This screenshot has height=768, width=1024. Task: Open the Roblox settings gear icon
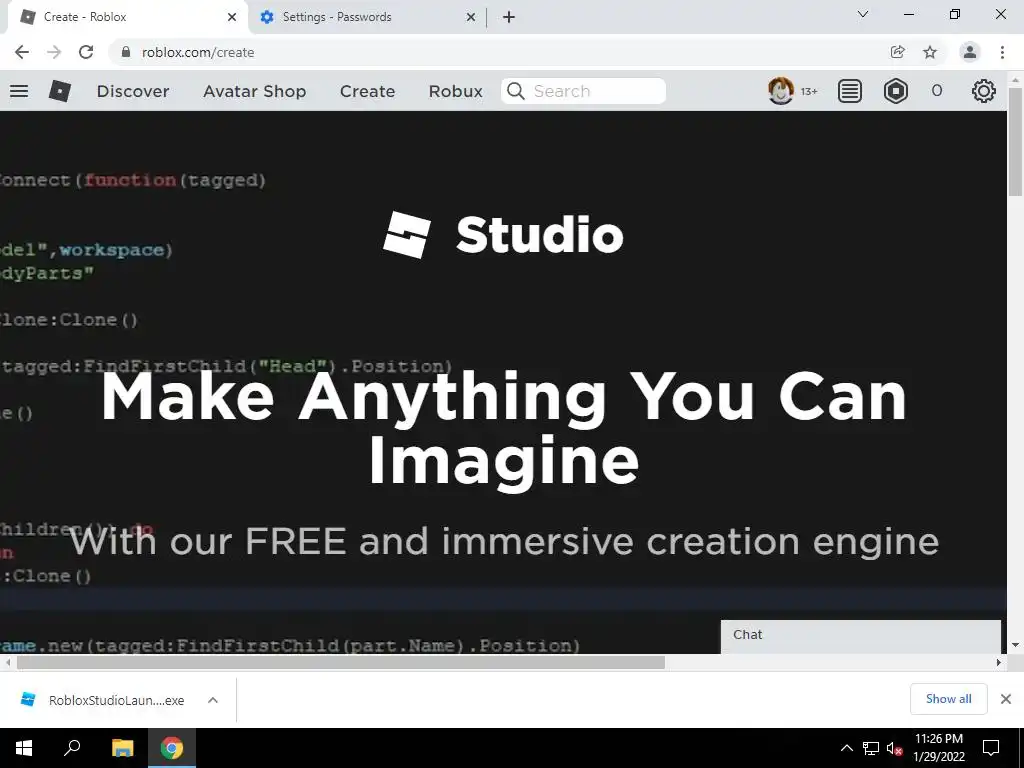coord(984,91)
